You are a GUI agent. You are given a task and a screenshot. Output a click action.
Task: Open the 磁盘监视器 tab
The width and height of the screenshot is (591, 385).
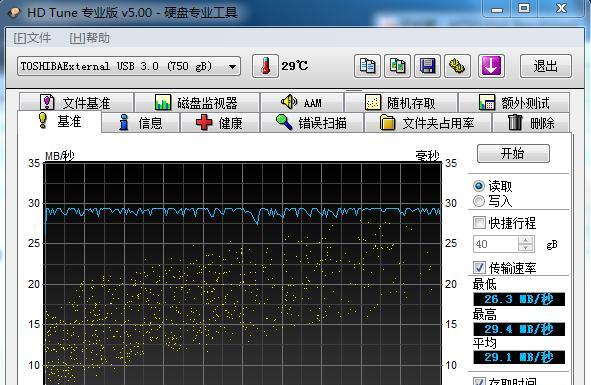(x=197, y=103)
